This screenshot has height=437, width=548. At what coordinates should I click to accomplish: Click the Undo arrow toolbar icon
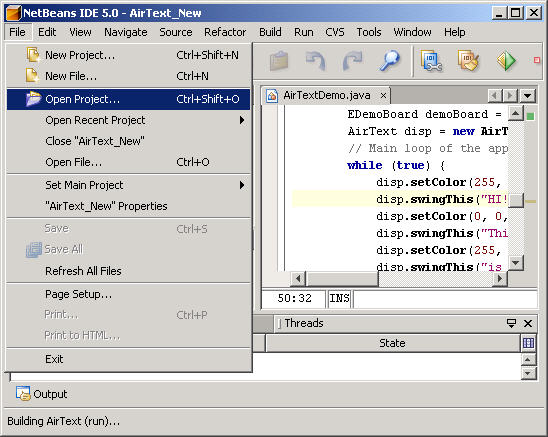click(316, 61)
